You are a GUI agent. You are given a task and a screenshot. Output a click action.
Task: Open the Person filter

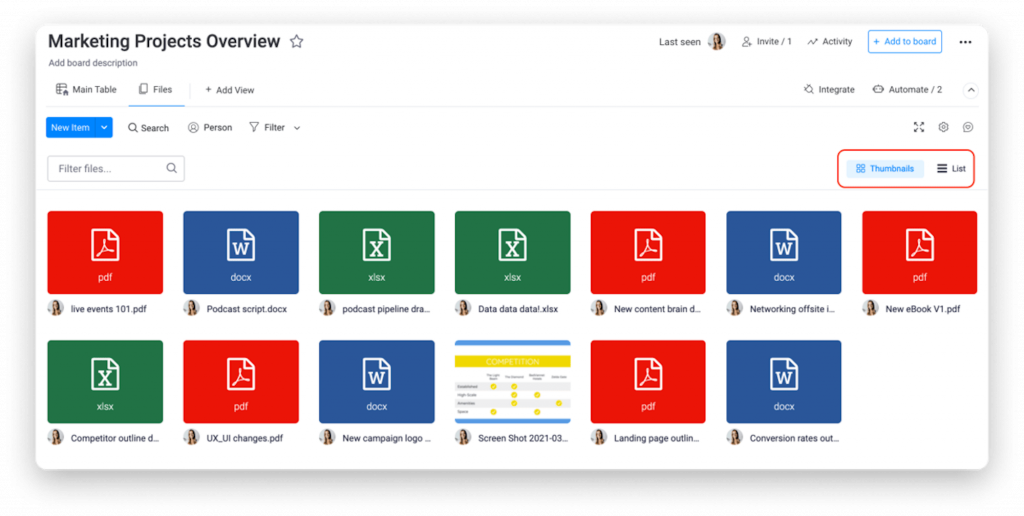pos(209,128)
